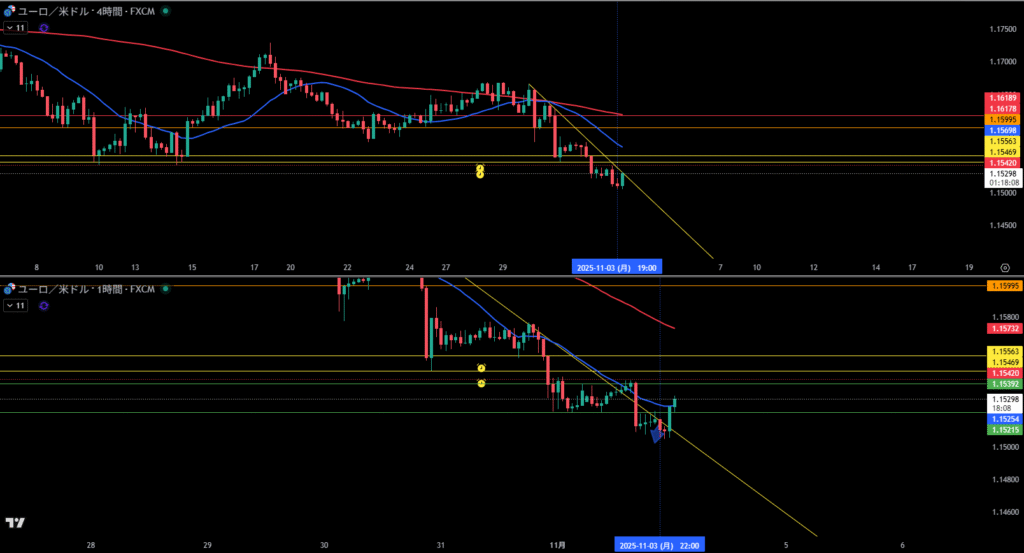Image resolution: width=1024 pixels, height=553 pixels.
Task: Select the orange 1.15995 price label in upper chart
Action: 1002,119
